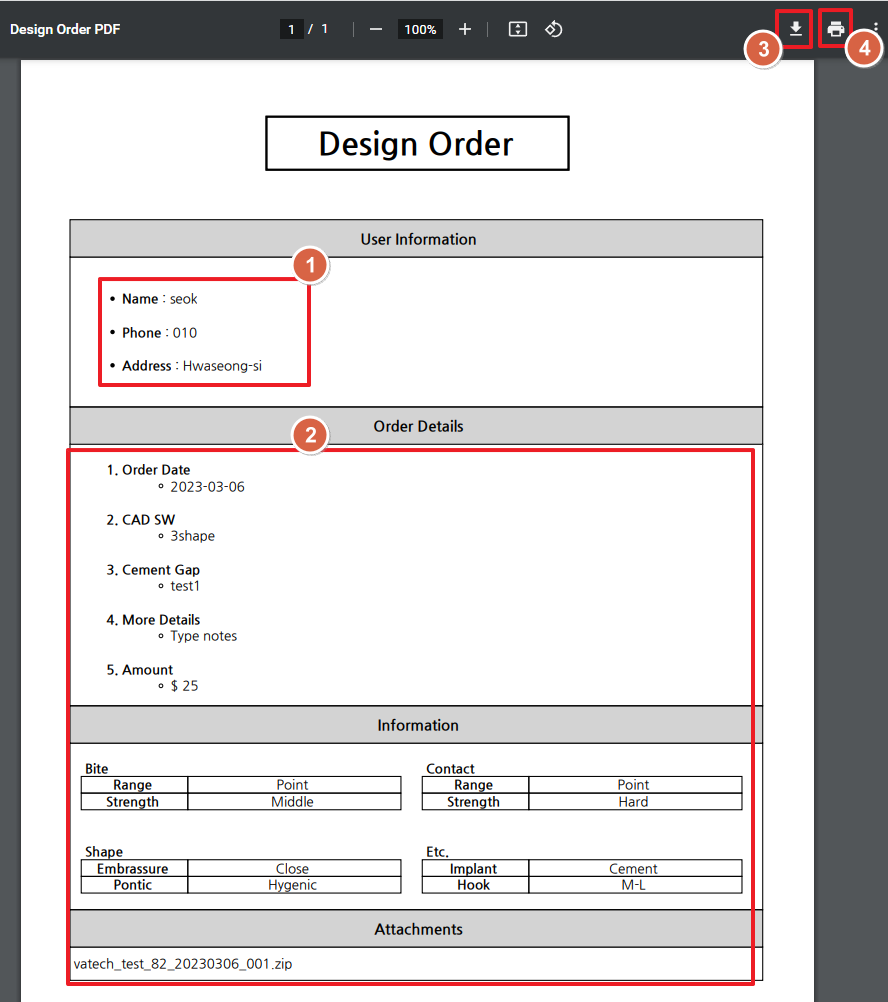
Task: Toggle the fit to page icon
Action: pos(517,30)
